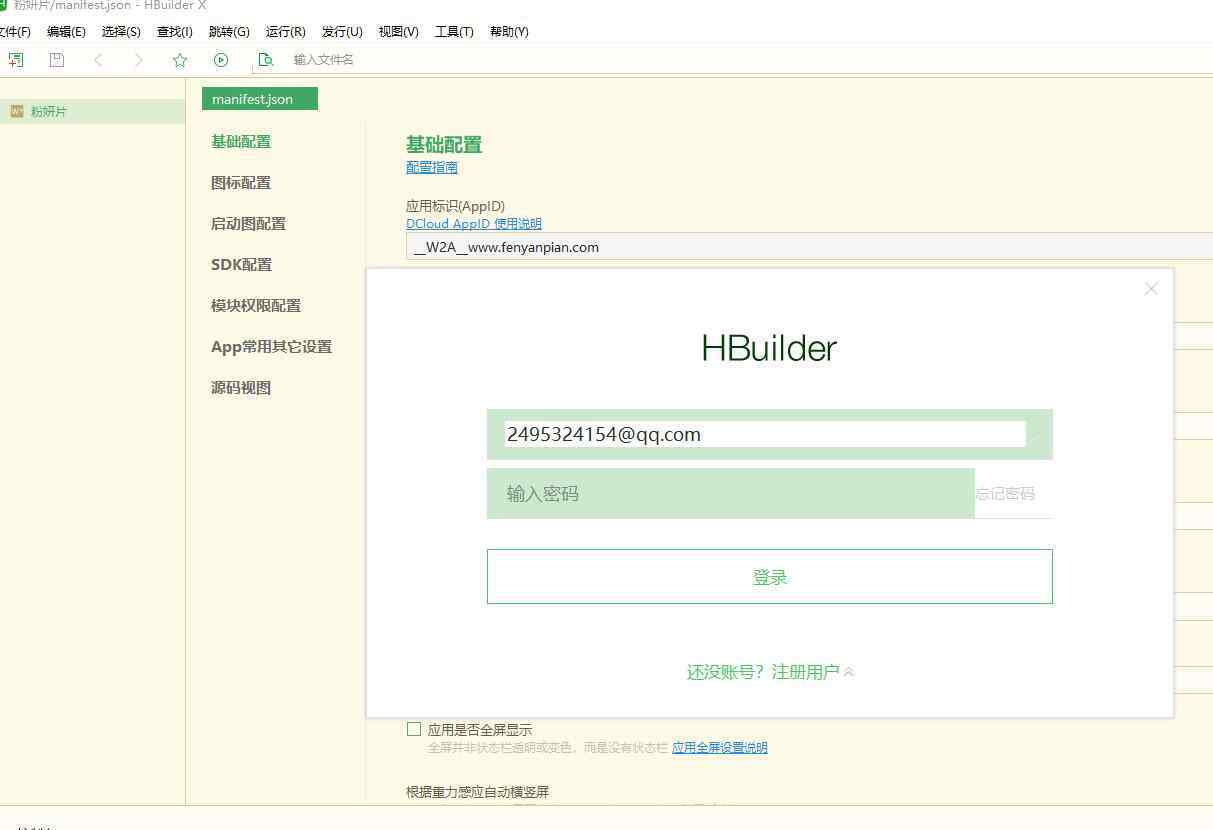Click the 根据重力感应自动横竖屏 label

477,792
